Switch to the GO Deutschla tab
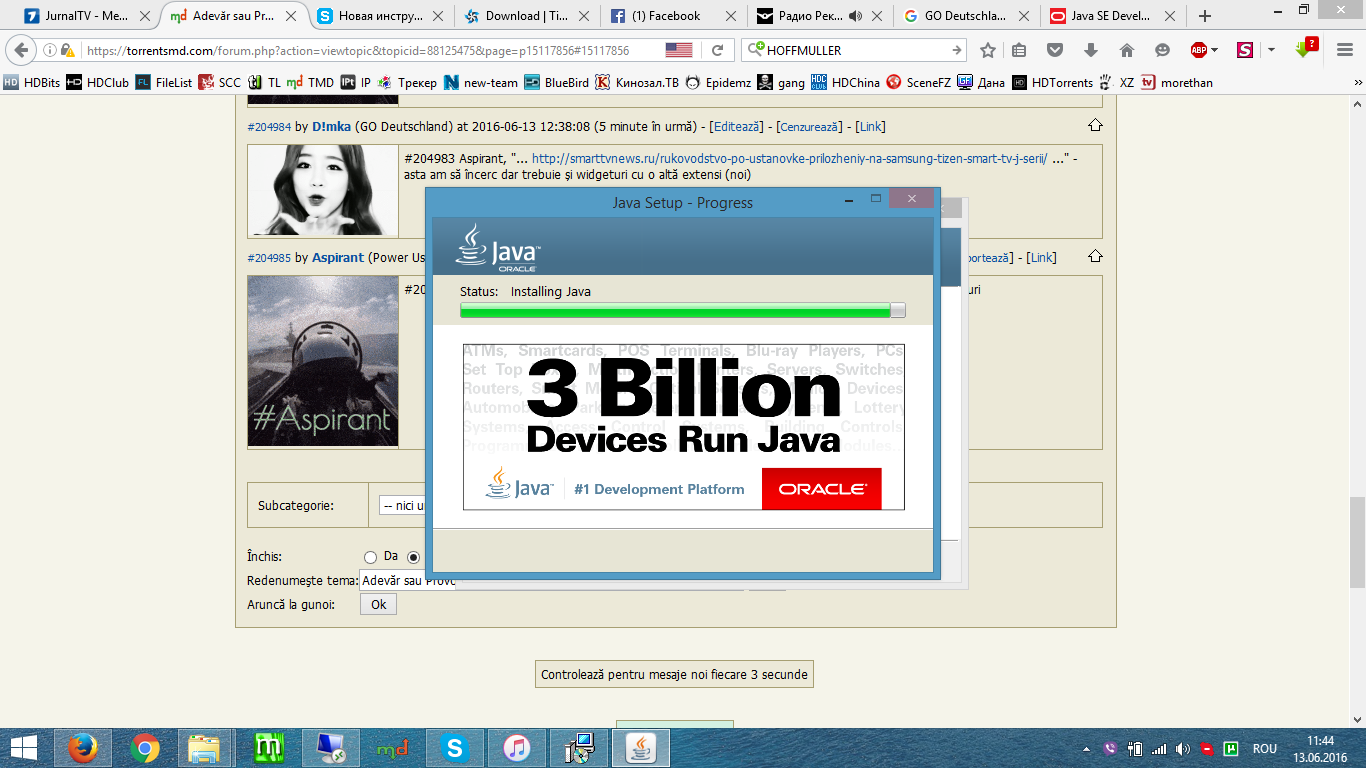Screen dimensions: 1366x768 [x=967, y=16]
